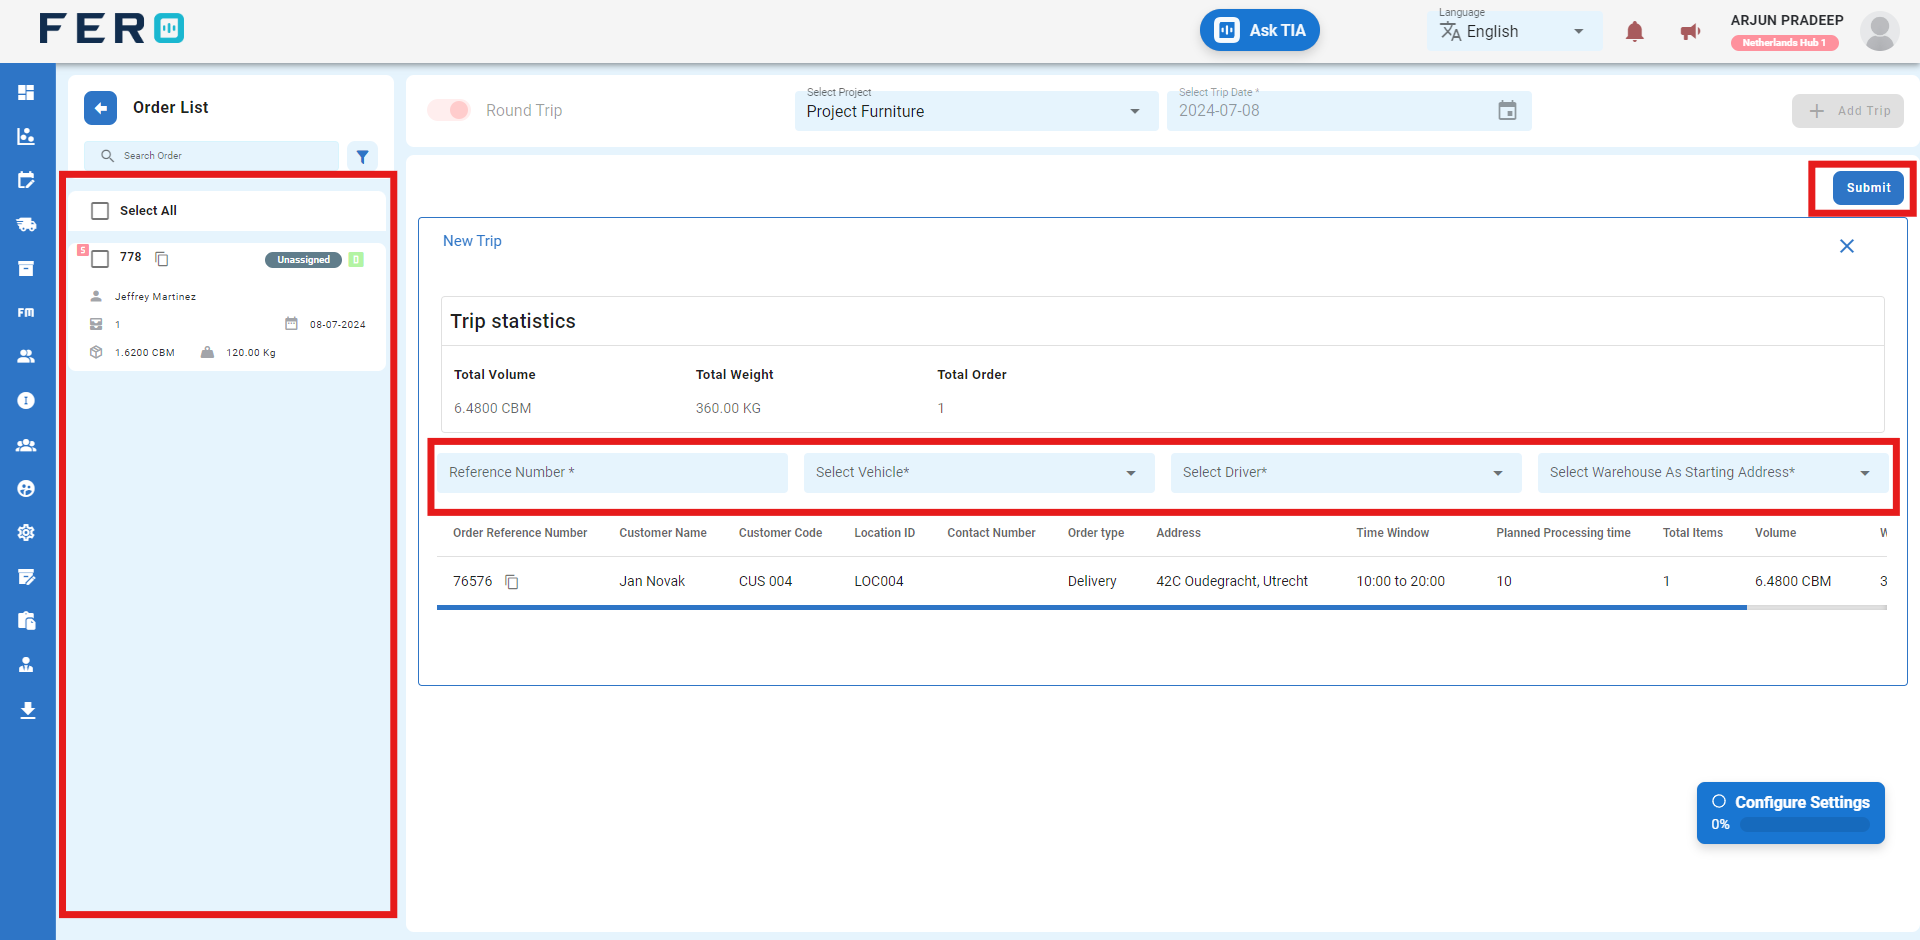Image resolution: width=1920 pixels, height=940 pixels.
Task: Open the Select Vehicle dropdown
Action: pyautogui.click(x=979, y=473)
